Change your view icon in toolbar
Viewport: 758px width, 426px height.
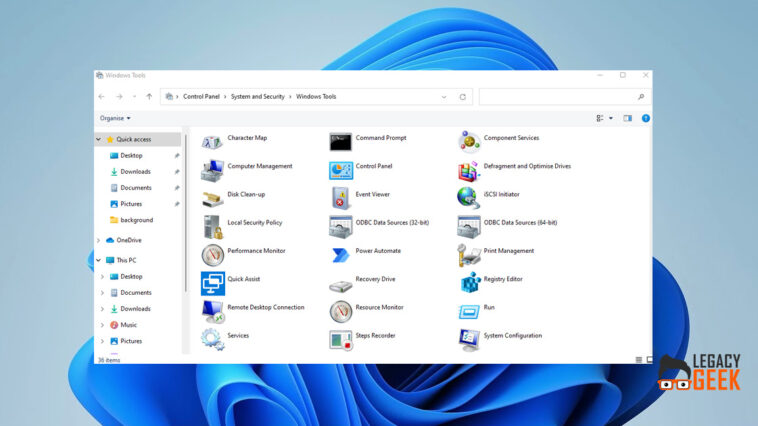click(x=600, y=118)
